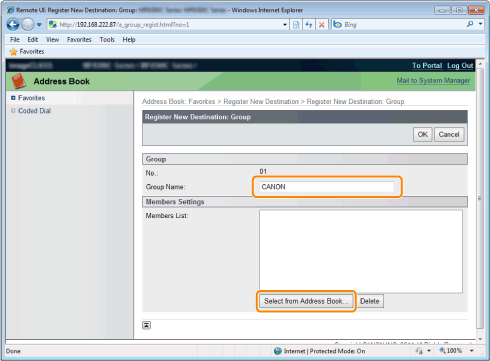Open the Mail to System Manager link
Screen dimensions: 490x361
(x=433, y=80)
